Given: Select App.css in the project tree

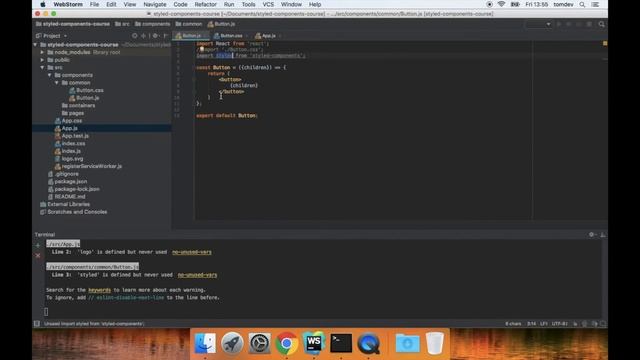Looking at the screenshot, I should click(68, 121).
